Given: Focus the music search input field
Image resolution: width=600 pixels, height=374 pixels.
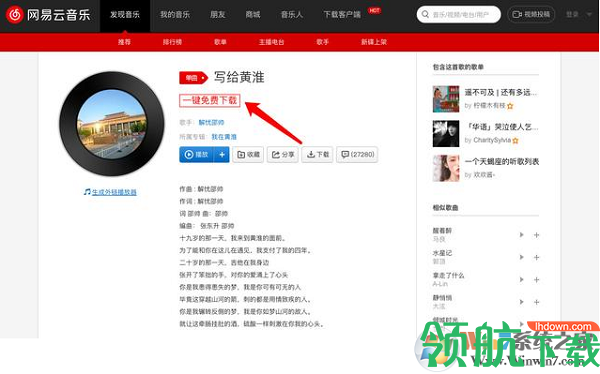Looking at the screenshot, I should (458, 15).
